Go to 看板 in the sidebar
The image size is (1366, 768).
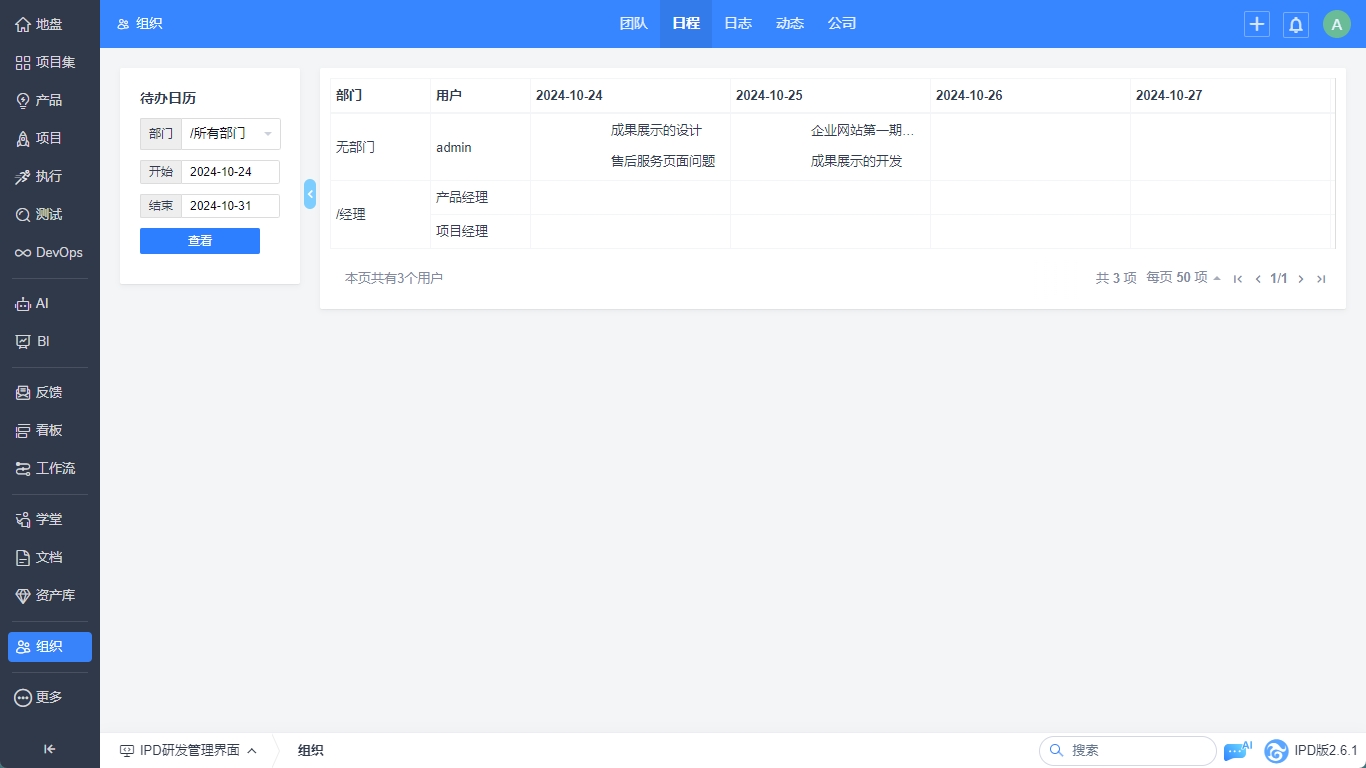click(50, 430)
